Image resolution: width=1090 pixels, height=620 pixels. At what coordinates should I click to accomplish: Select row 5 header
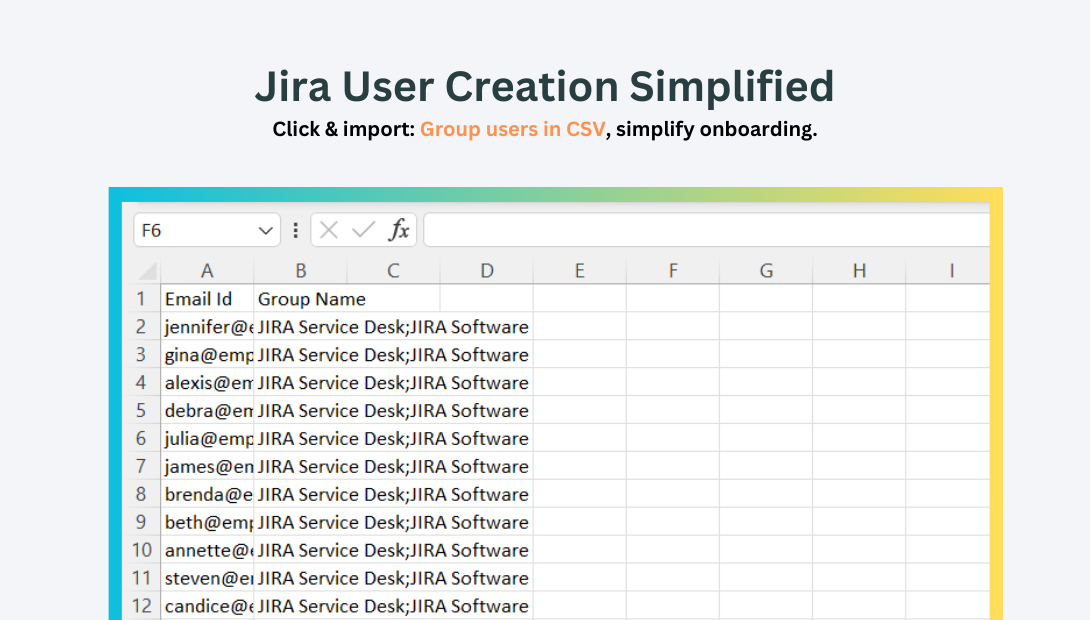(x=142, y=410)
